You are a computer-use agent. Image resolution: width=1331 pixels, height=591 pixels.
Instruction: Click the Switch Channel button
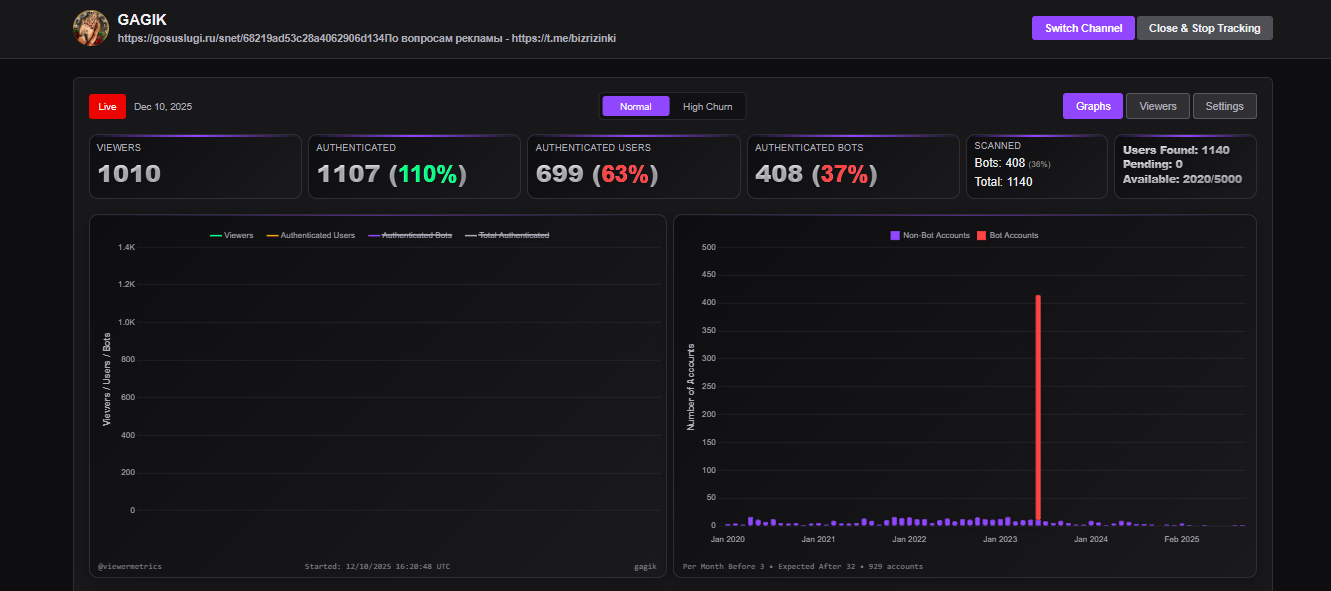[x=1083, y=28]
